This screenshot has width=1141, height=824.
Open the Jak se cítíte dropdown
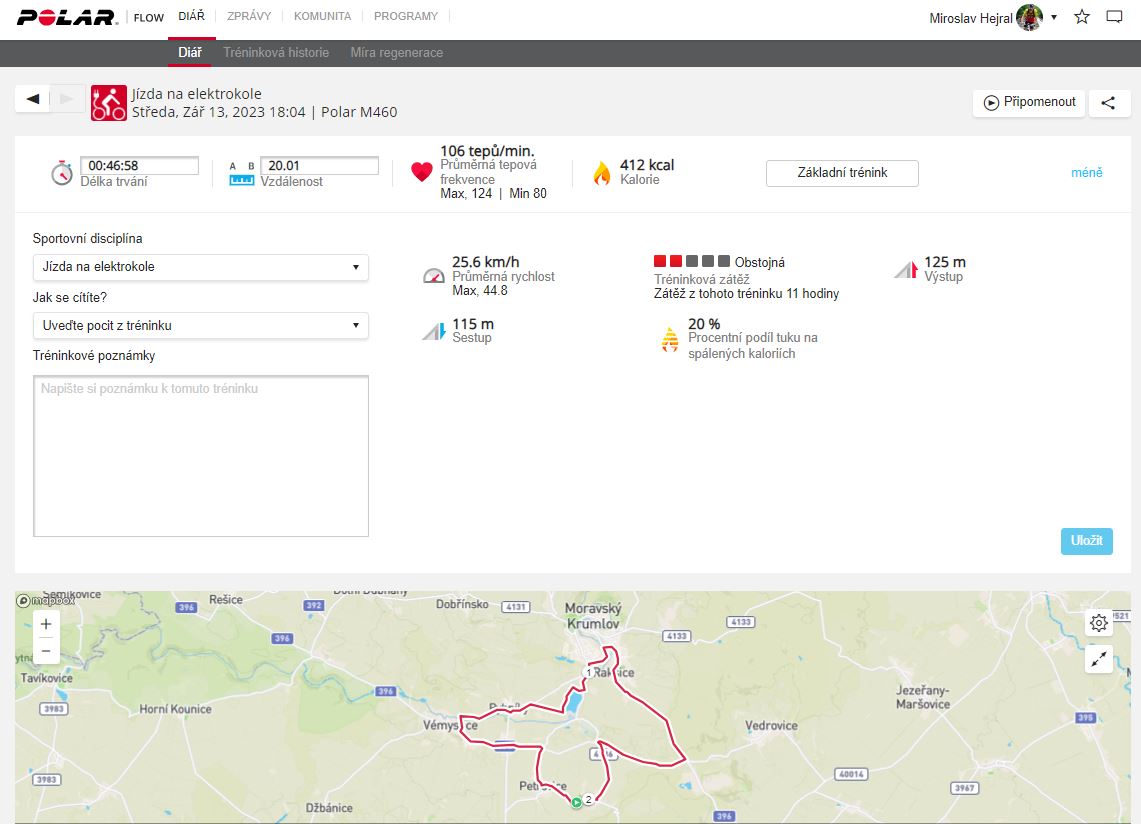click(201, 325)
